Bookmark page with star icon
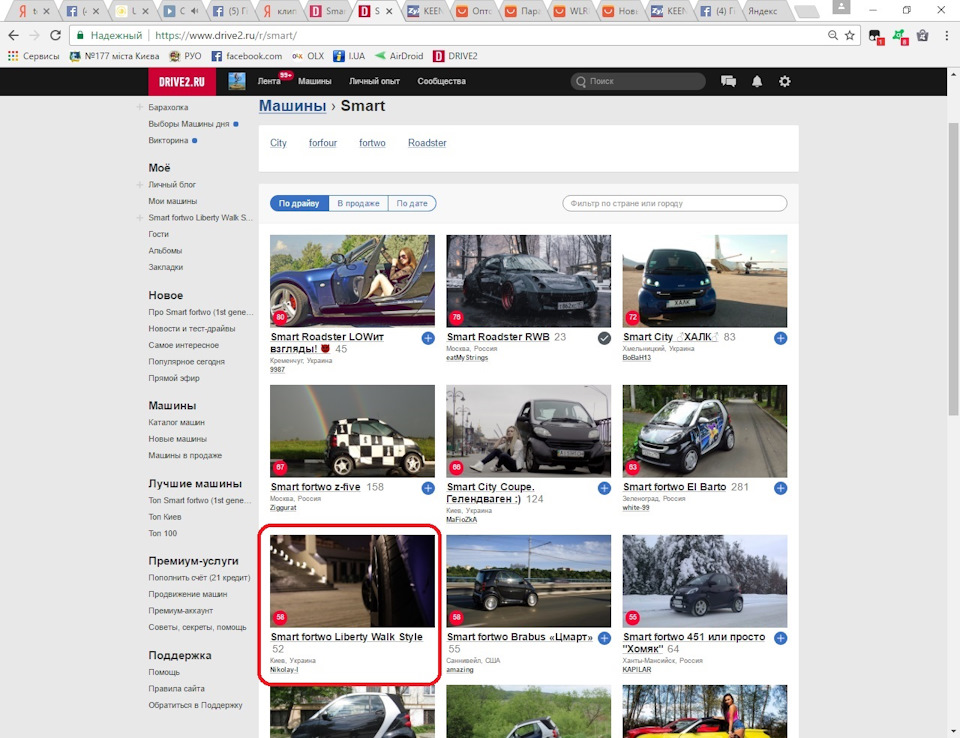Image resolution: width=960 pixels, height=738 pixels. (x=850, y=36)
